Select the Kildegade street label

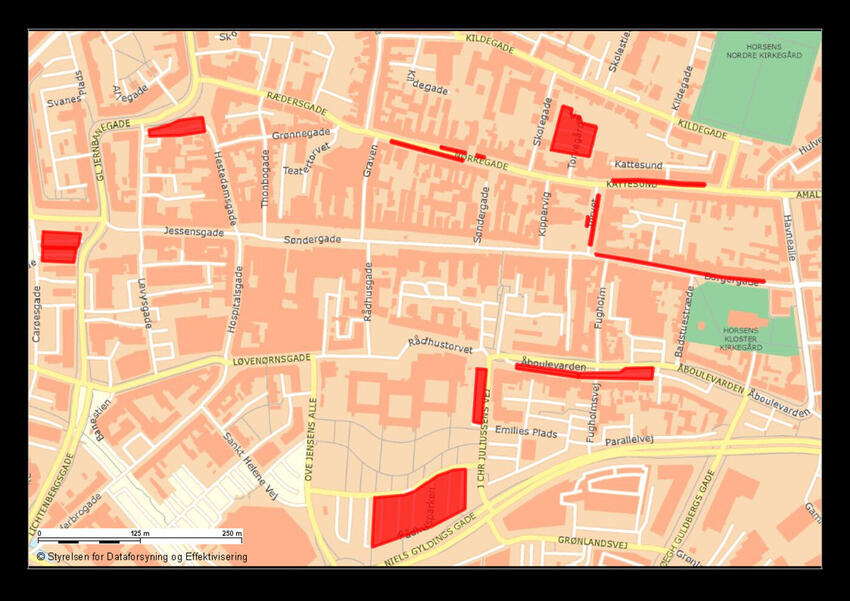tap(491, 44)
